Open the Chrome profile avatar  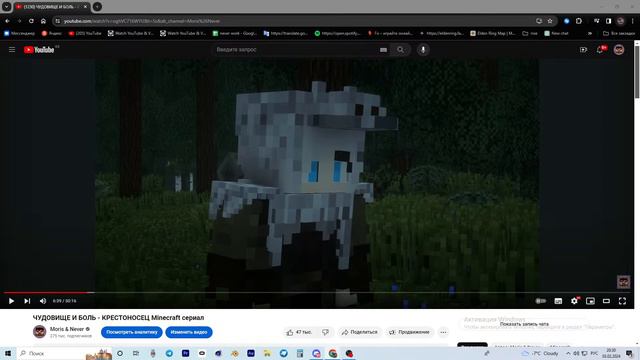tap(620, 21)
